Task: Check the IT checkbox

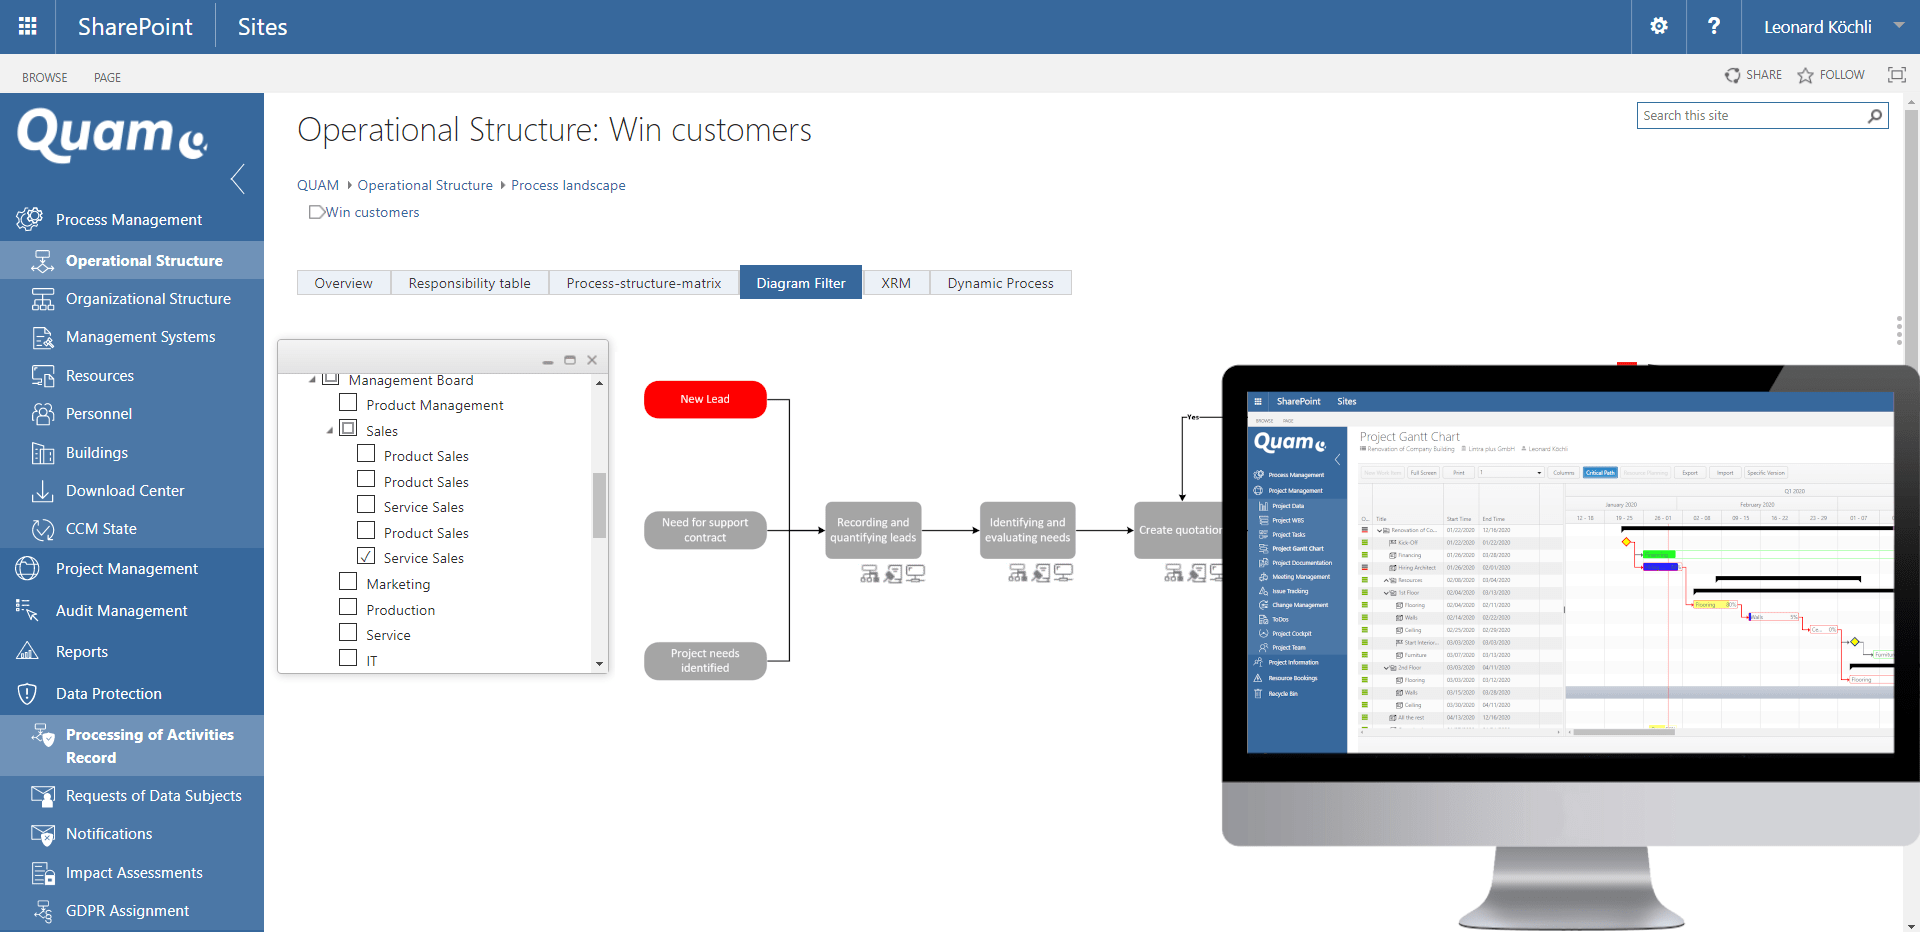Action: pos(348,658)
